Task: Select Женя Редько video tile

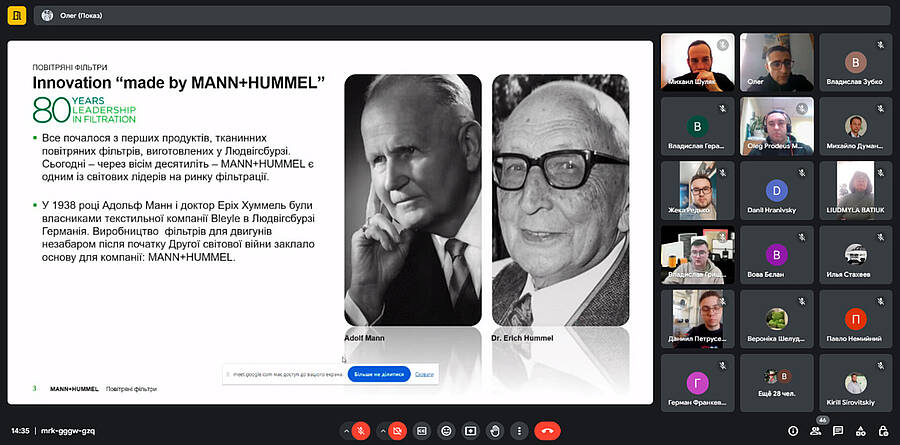Action: (697, 191)
